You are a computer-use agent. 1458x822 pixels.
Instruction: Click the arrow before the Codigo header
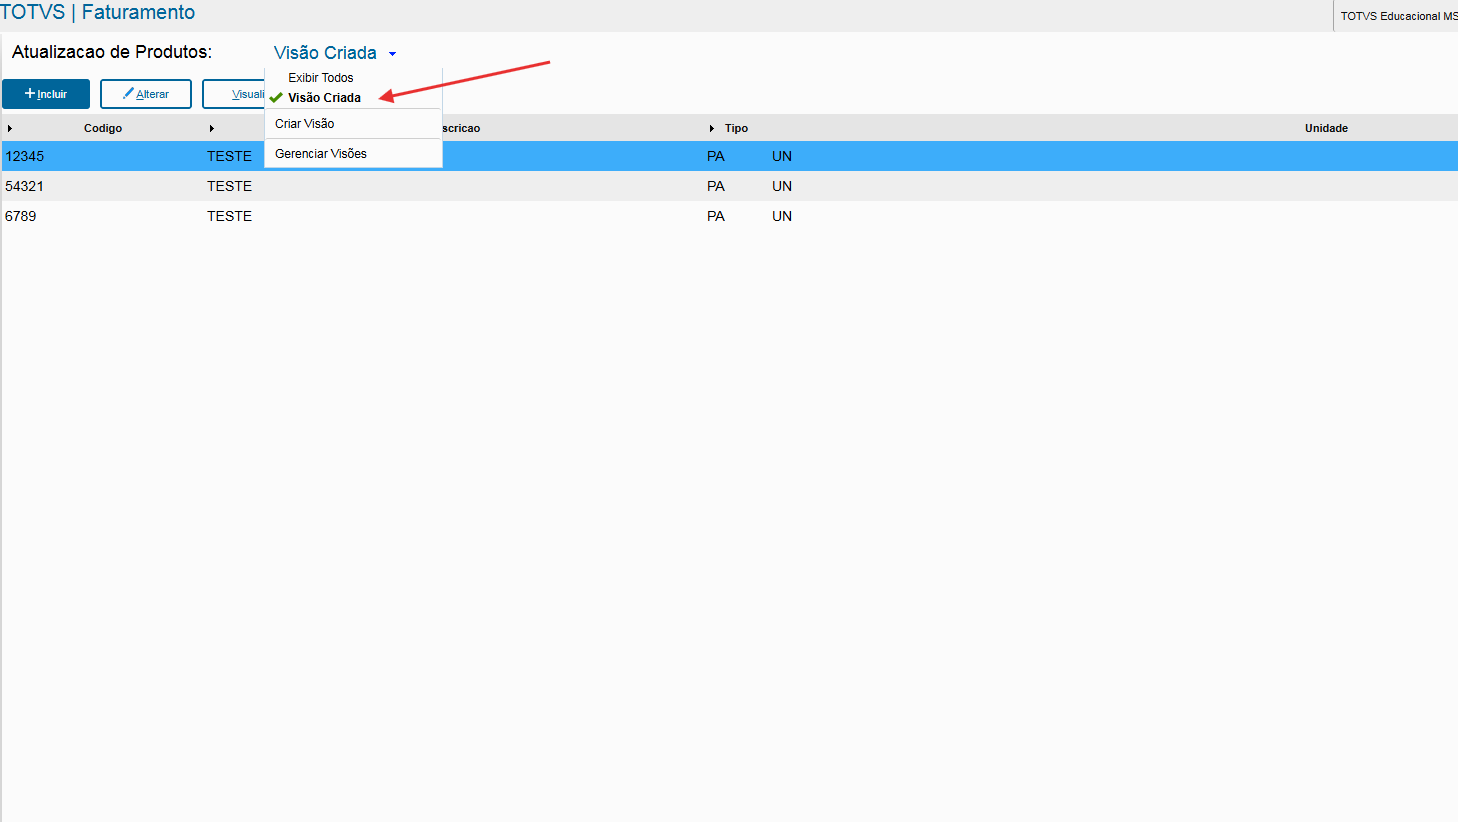(10, 128)
